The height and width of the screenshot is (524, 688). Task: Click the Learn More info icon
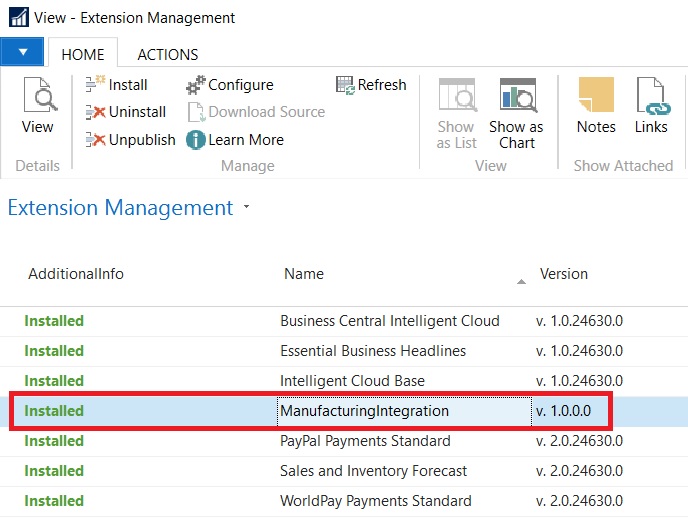pyautogui.click(x=196, y=140)
